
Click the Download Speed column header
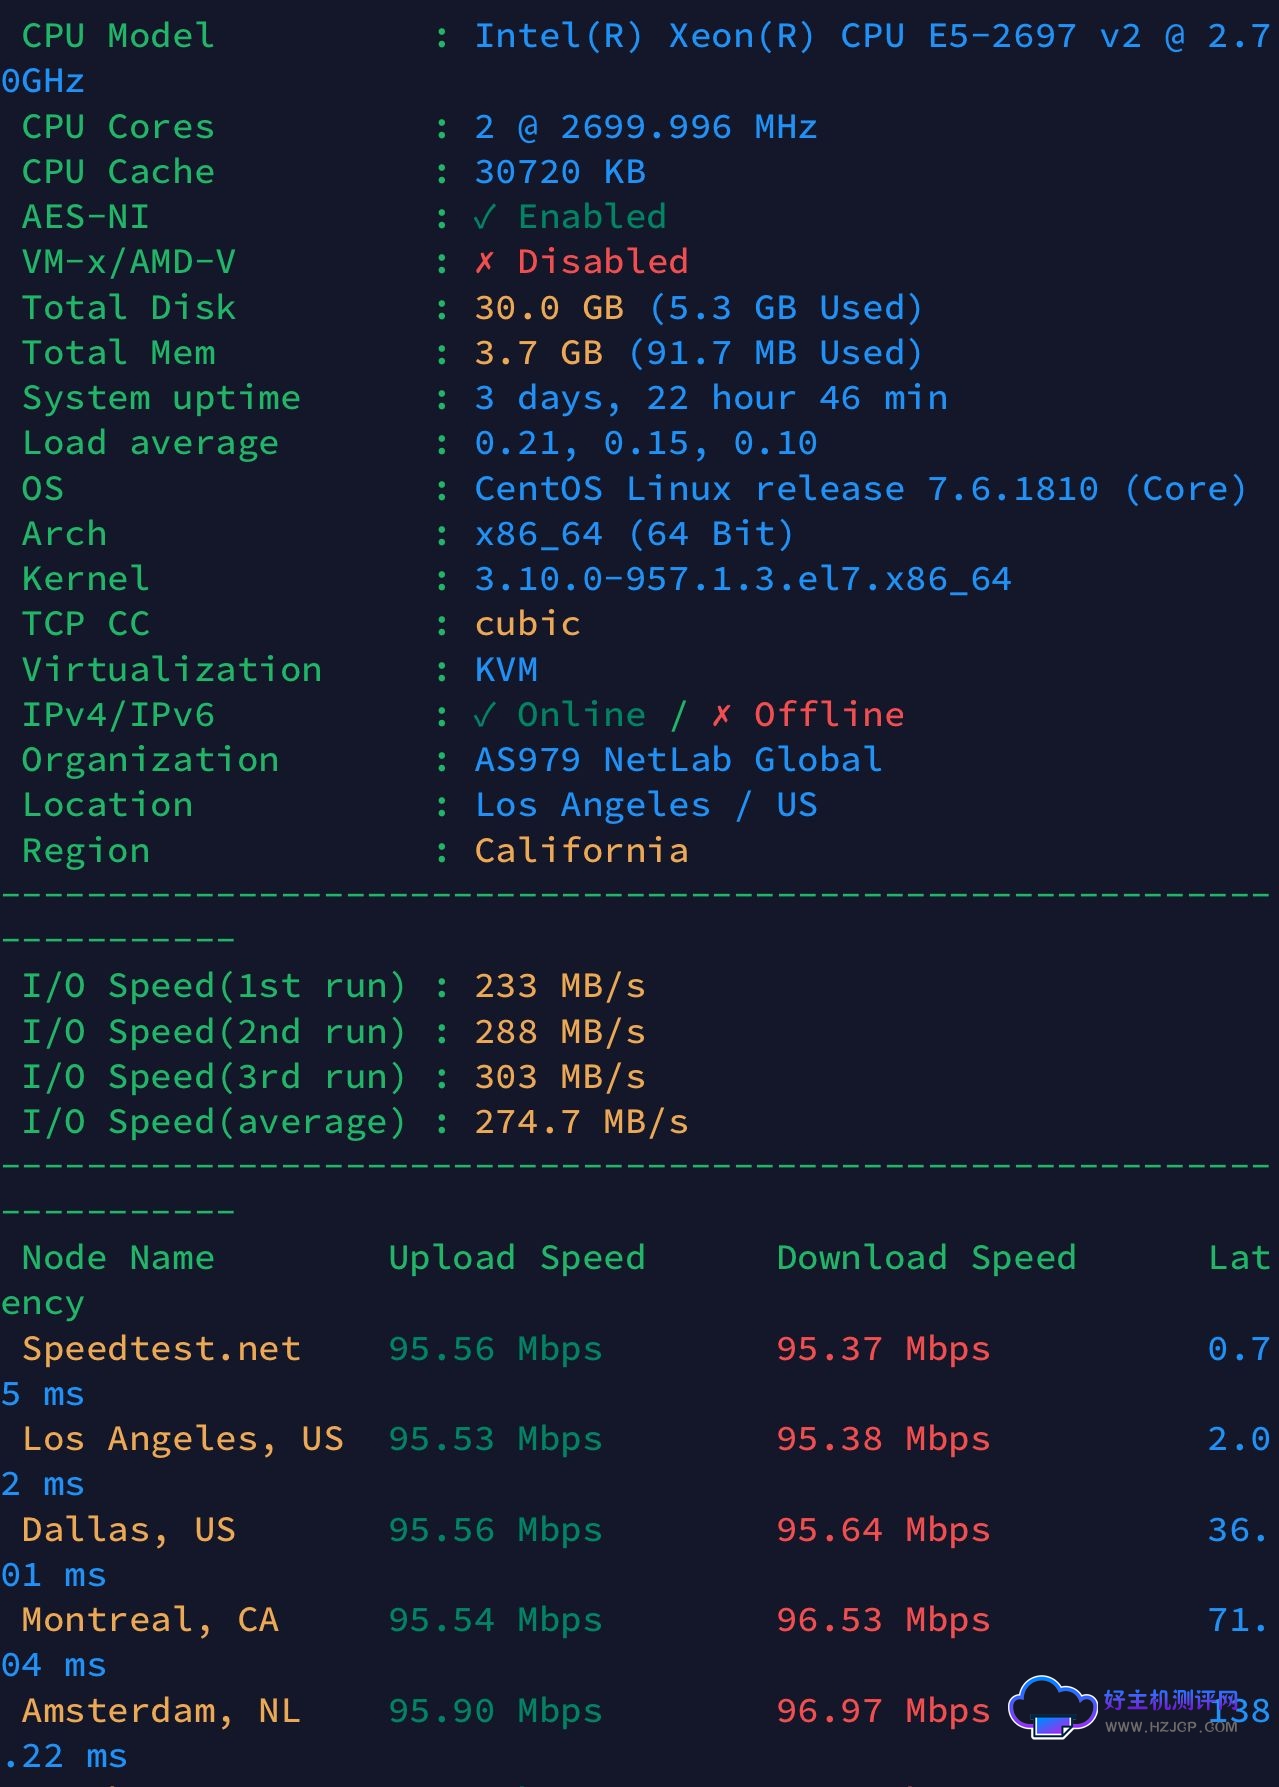[926, 1258]
